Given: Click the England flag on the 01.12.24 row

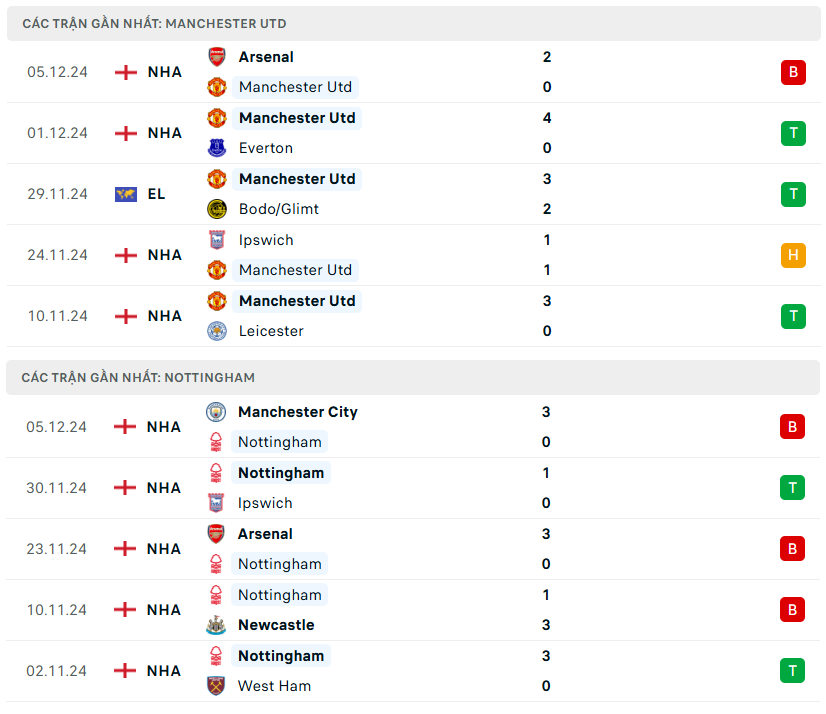Looking at the screenshot, I should [125, 133].
